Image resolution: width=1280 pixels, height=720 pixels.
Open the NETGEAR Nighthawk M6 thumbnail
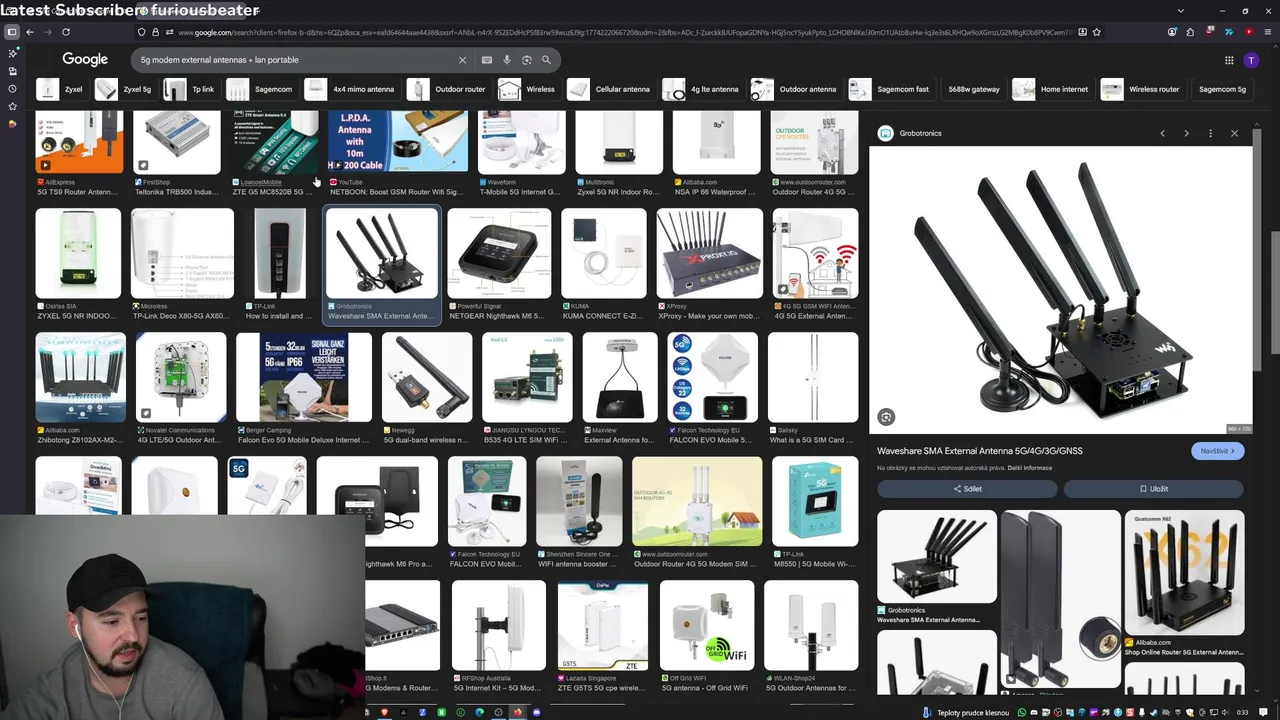[499, 254]
